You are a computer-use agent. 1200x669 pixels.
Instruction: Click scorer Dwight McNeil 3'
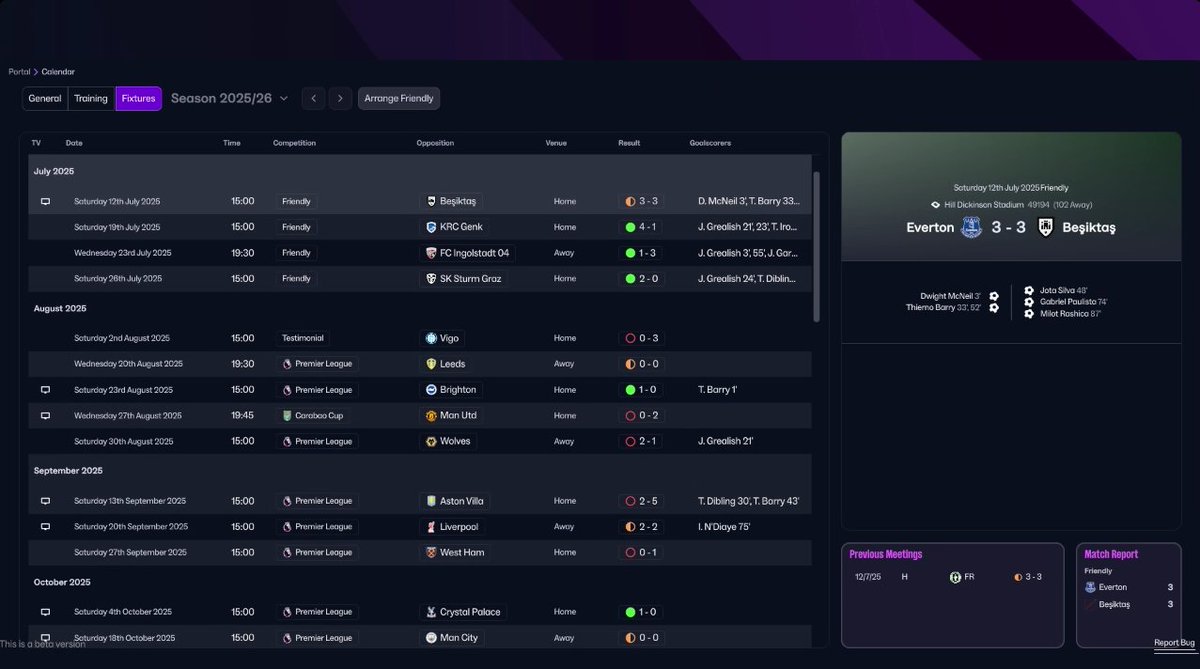point(951,296)
